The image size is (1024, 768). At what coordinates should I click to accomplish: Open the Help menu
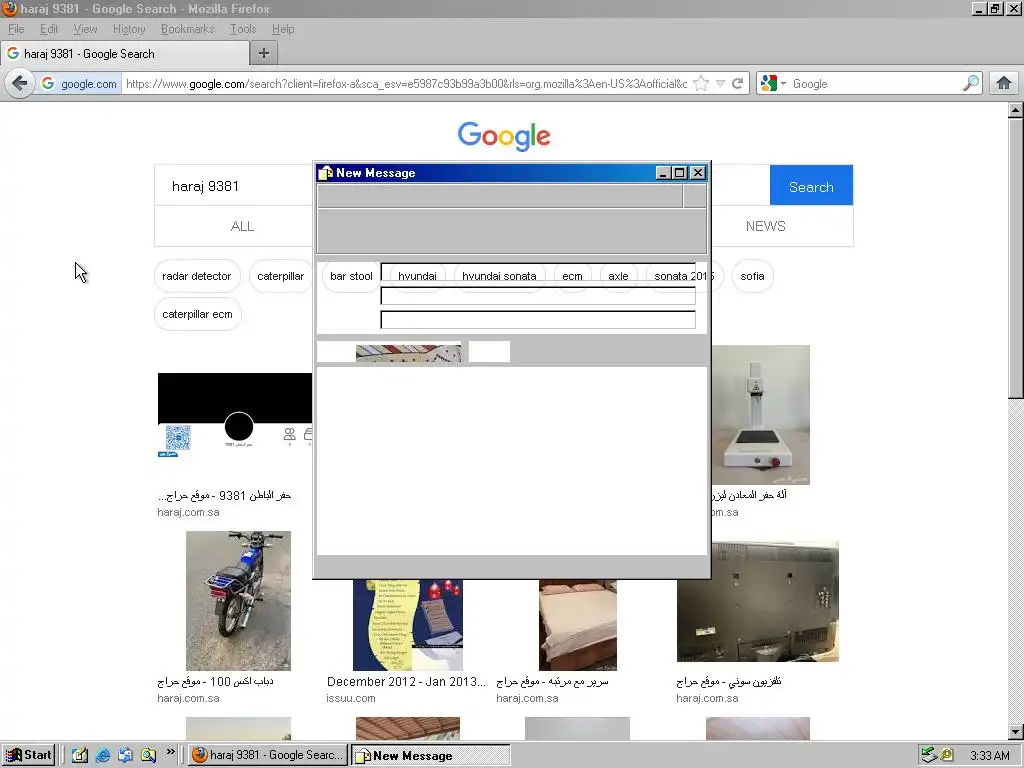coord(283,29)
